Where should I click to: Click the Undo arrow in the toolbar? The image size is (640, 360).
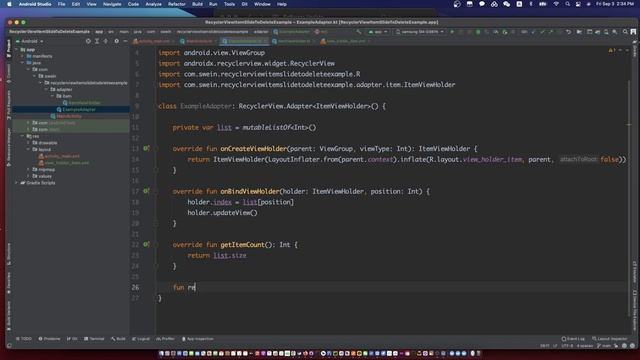(x=568, y=32)
